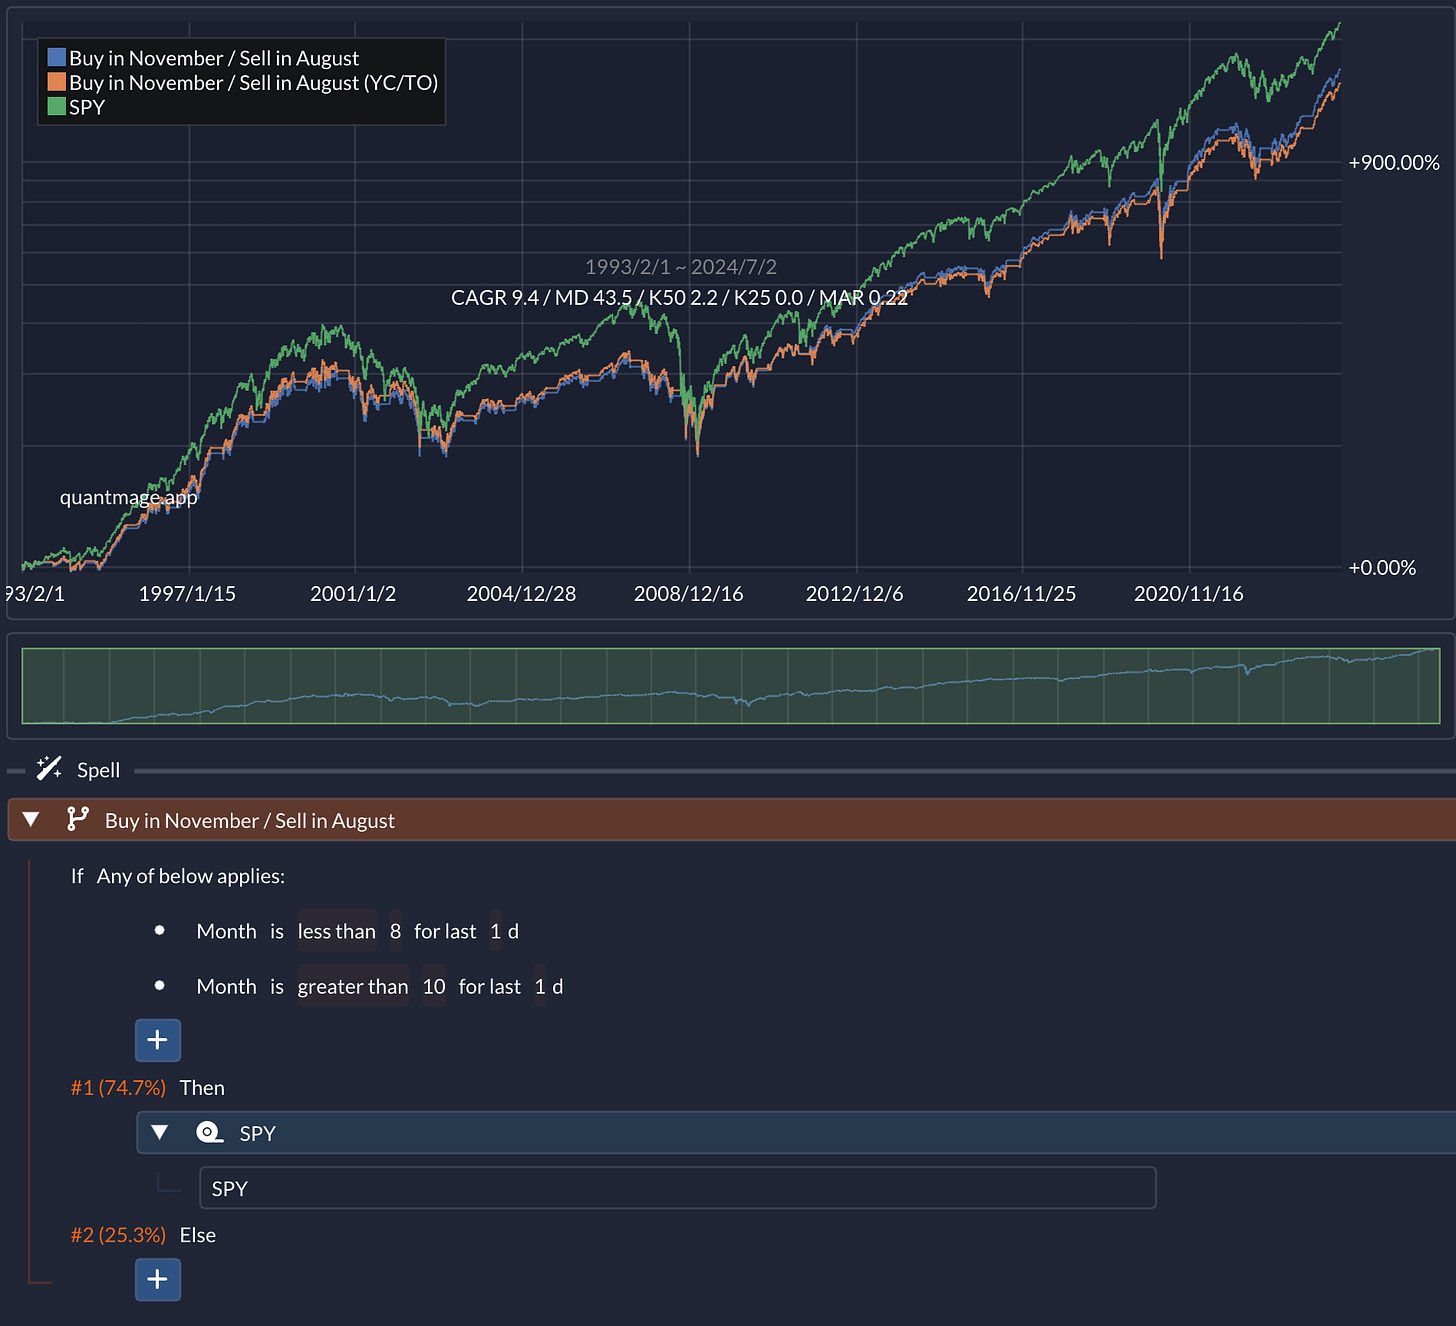Image resolution: width=1456 pixels, height=1326 pixels.
Task: Collapse the Buy in November / Sell in August block
Action: point(31,819)
